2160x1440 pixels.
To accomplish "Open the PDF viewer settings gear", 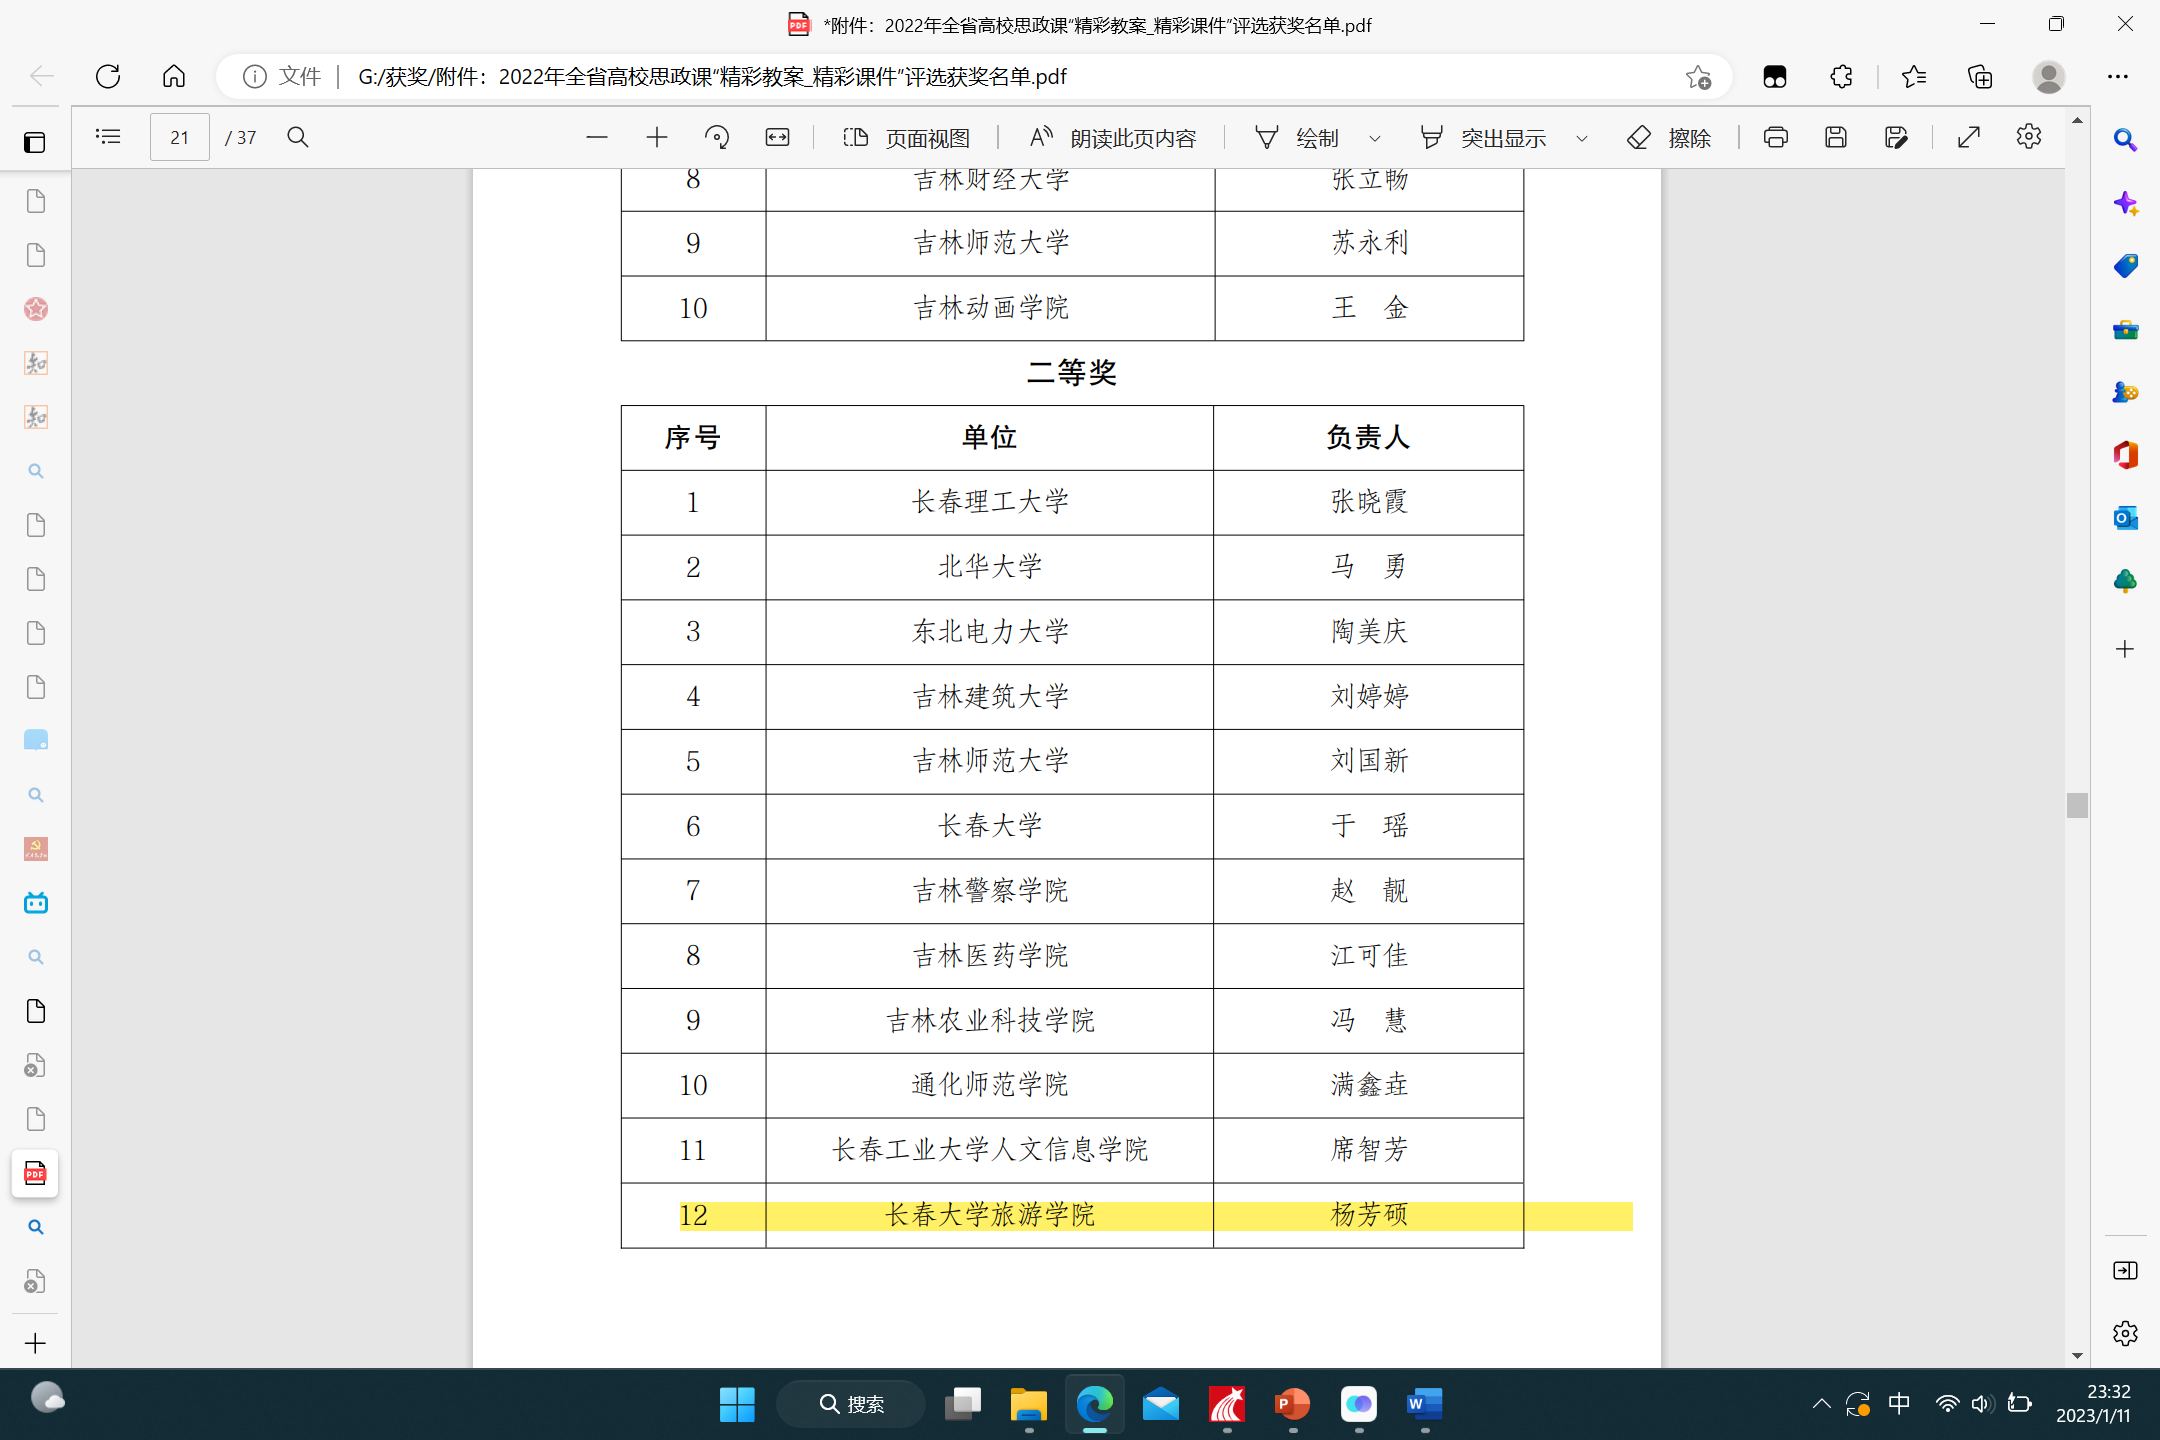I will [2030, 137].
